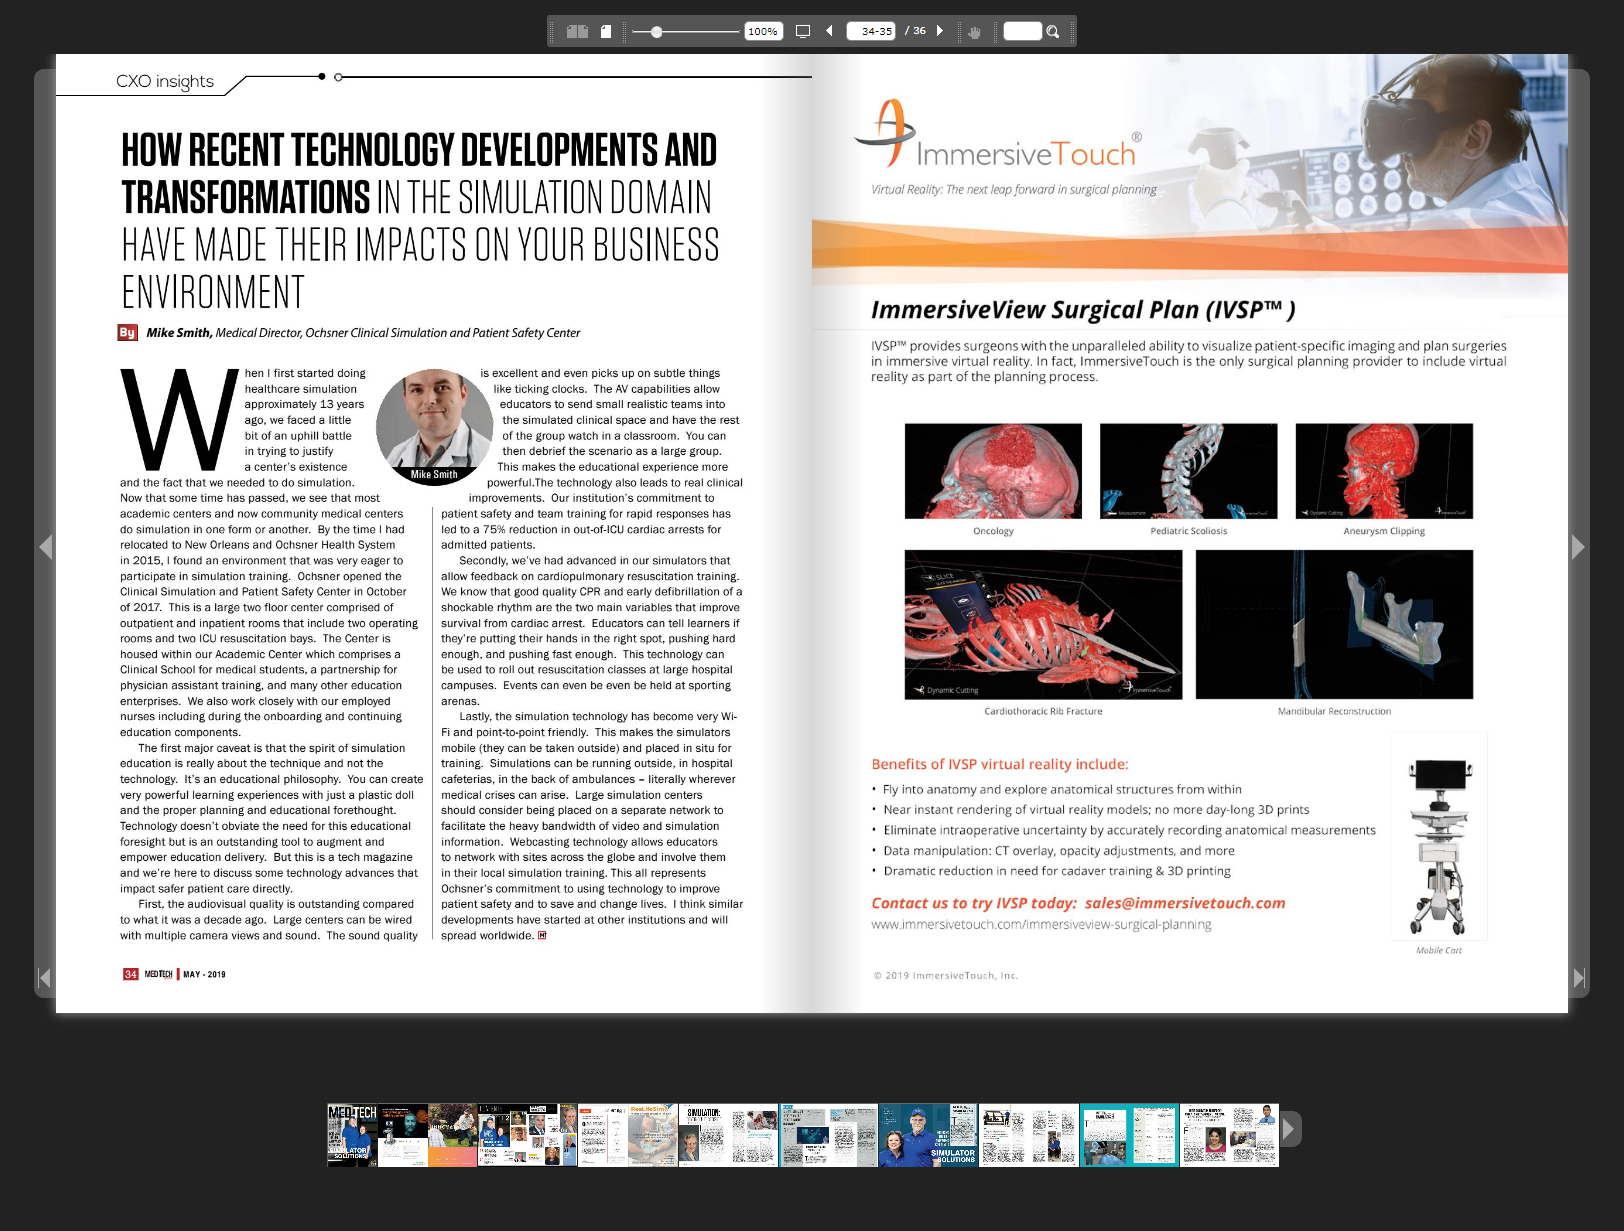Click the Pediatric Scoliosis spine image

click(x=1188, y=471)
